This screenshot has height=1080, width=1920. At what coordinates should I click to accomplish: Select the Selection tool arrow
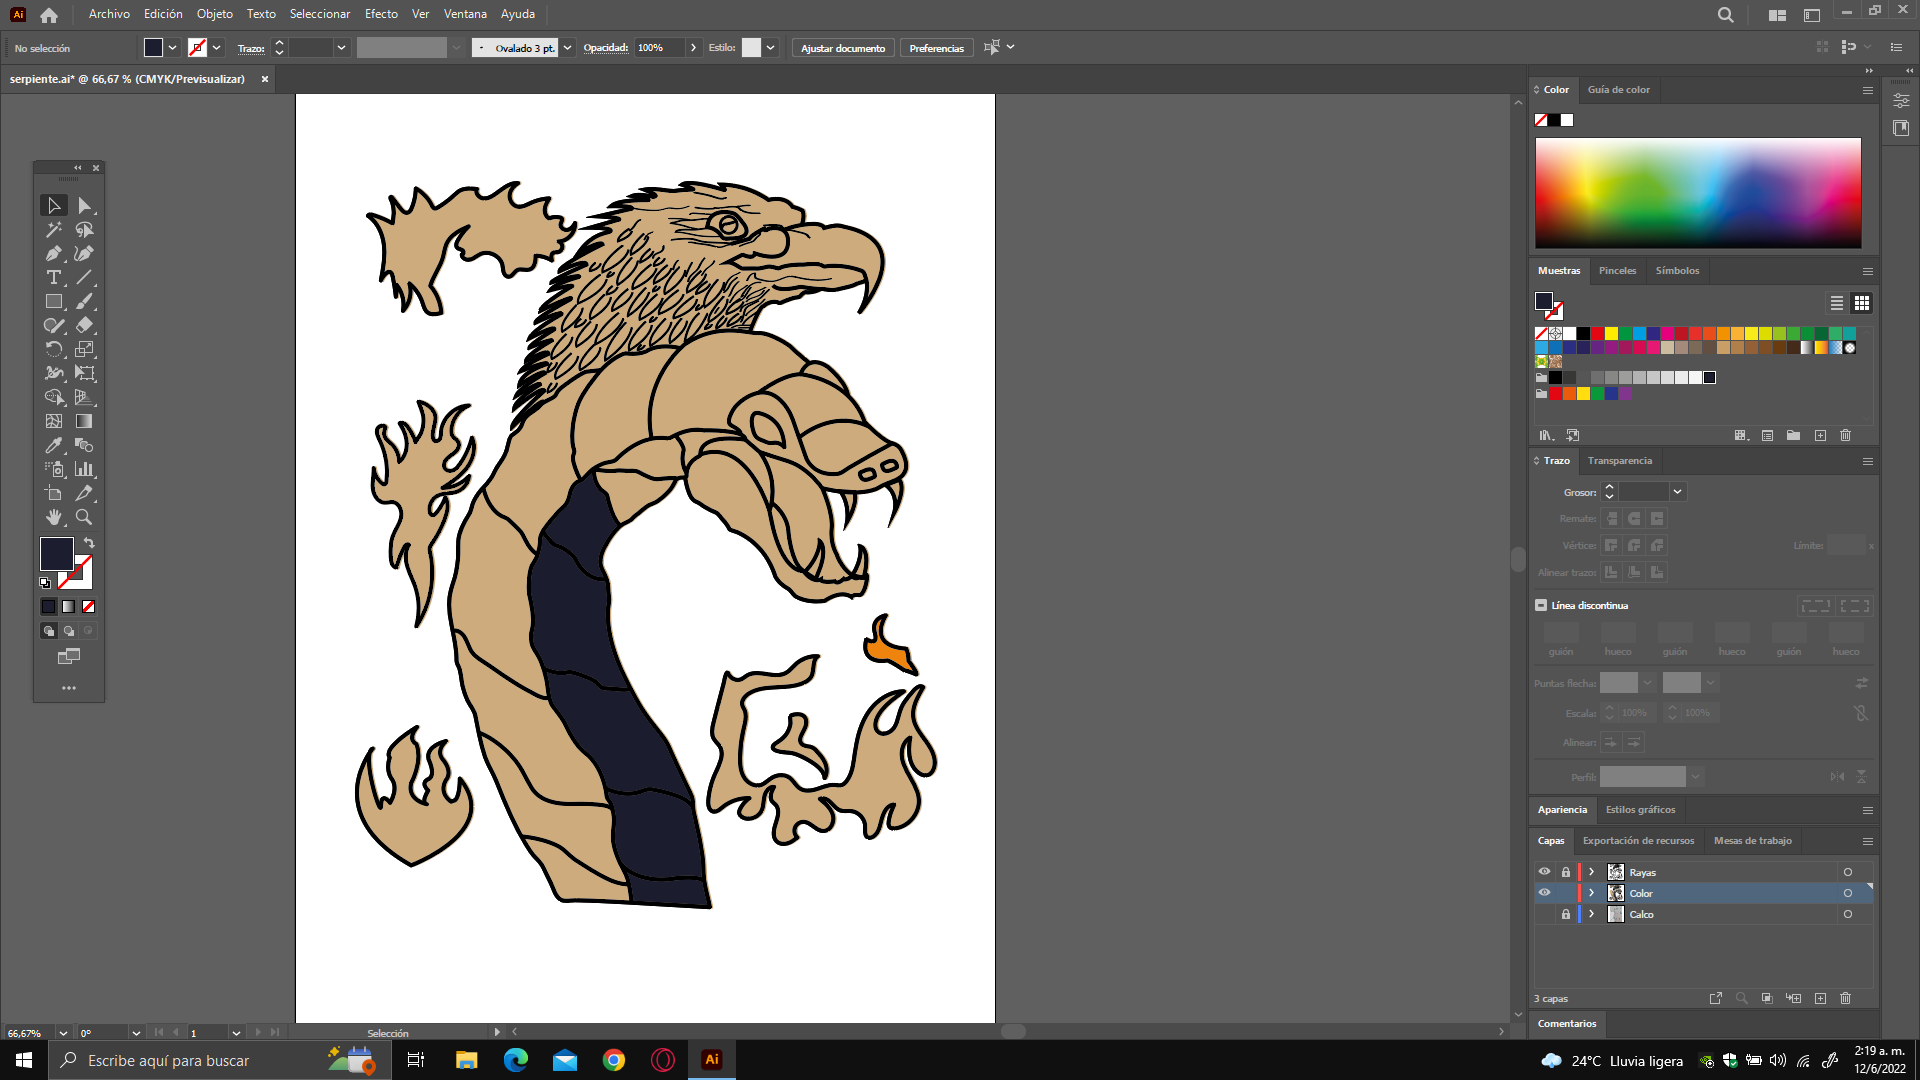[54, 206]
